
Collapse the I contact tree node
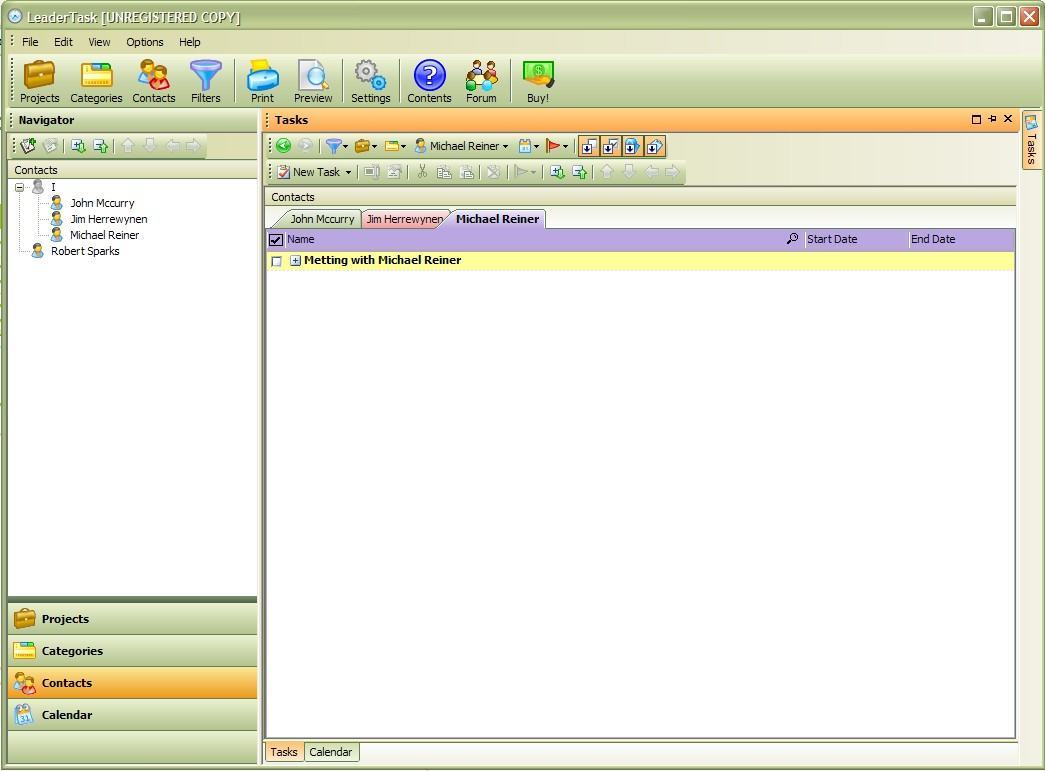pos(19,187)
